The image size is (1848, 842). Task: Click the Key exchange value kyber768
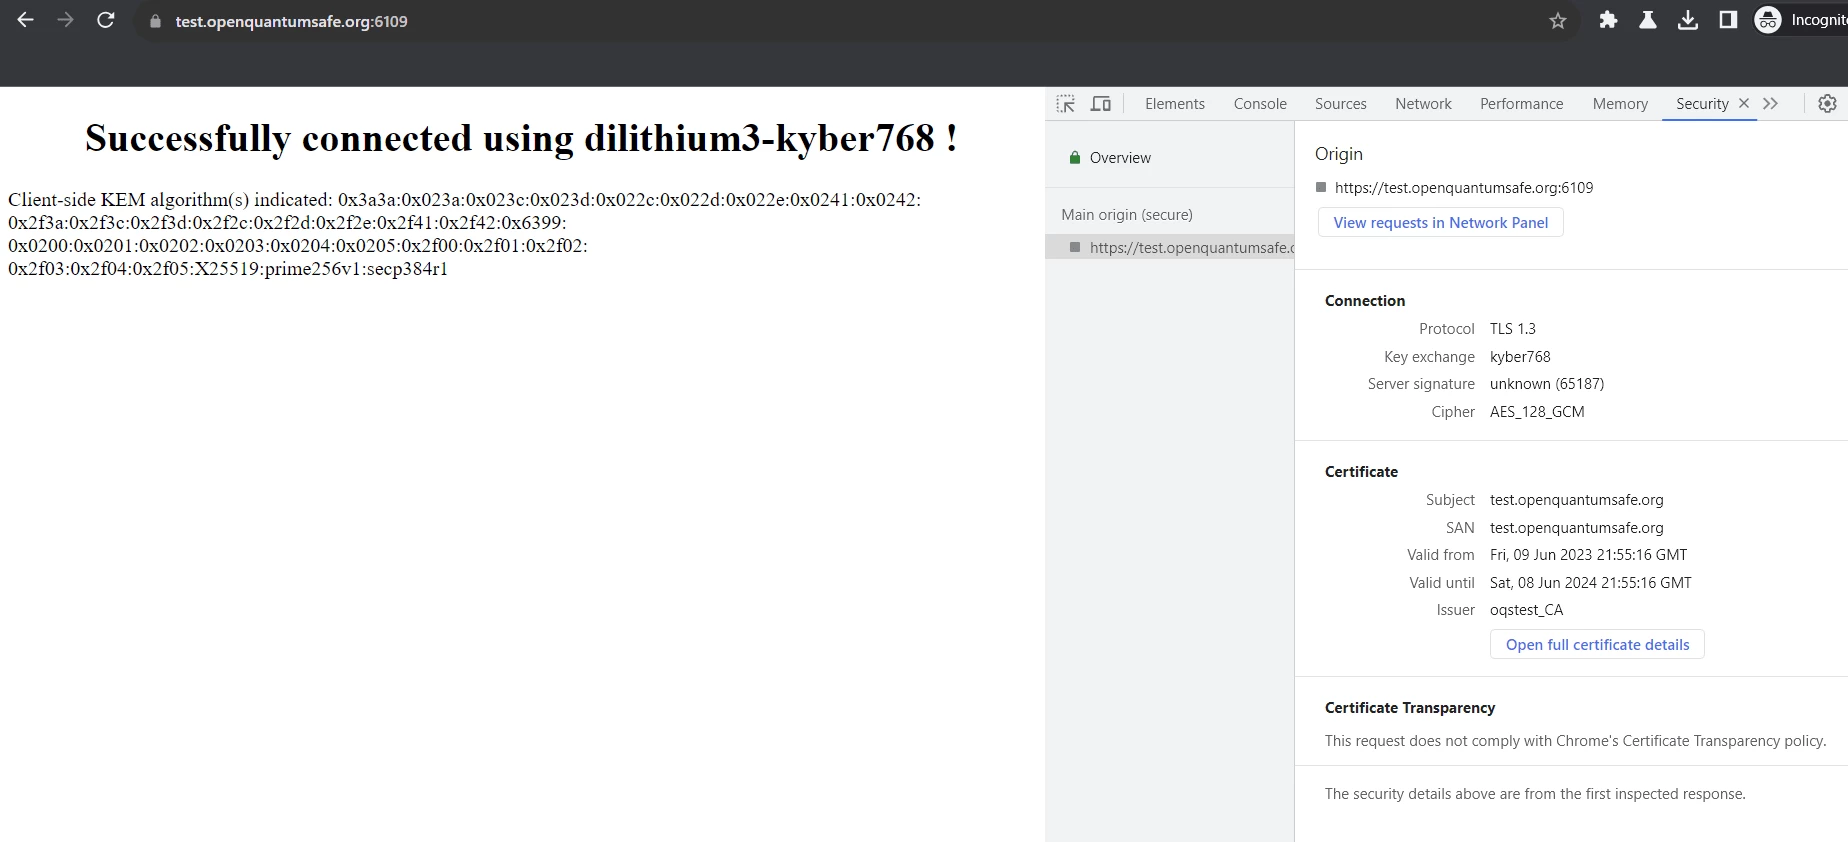tap(1520, 357)
